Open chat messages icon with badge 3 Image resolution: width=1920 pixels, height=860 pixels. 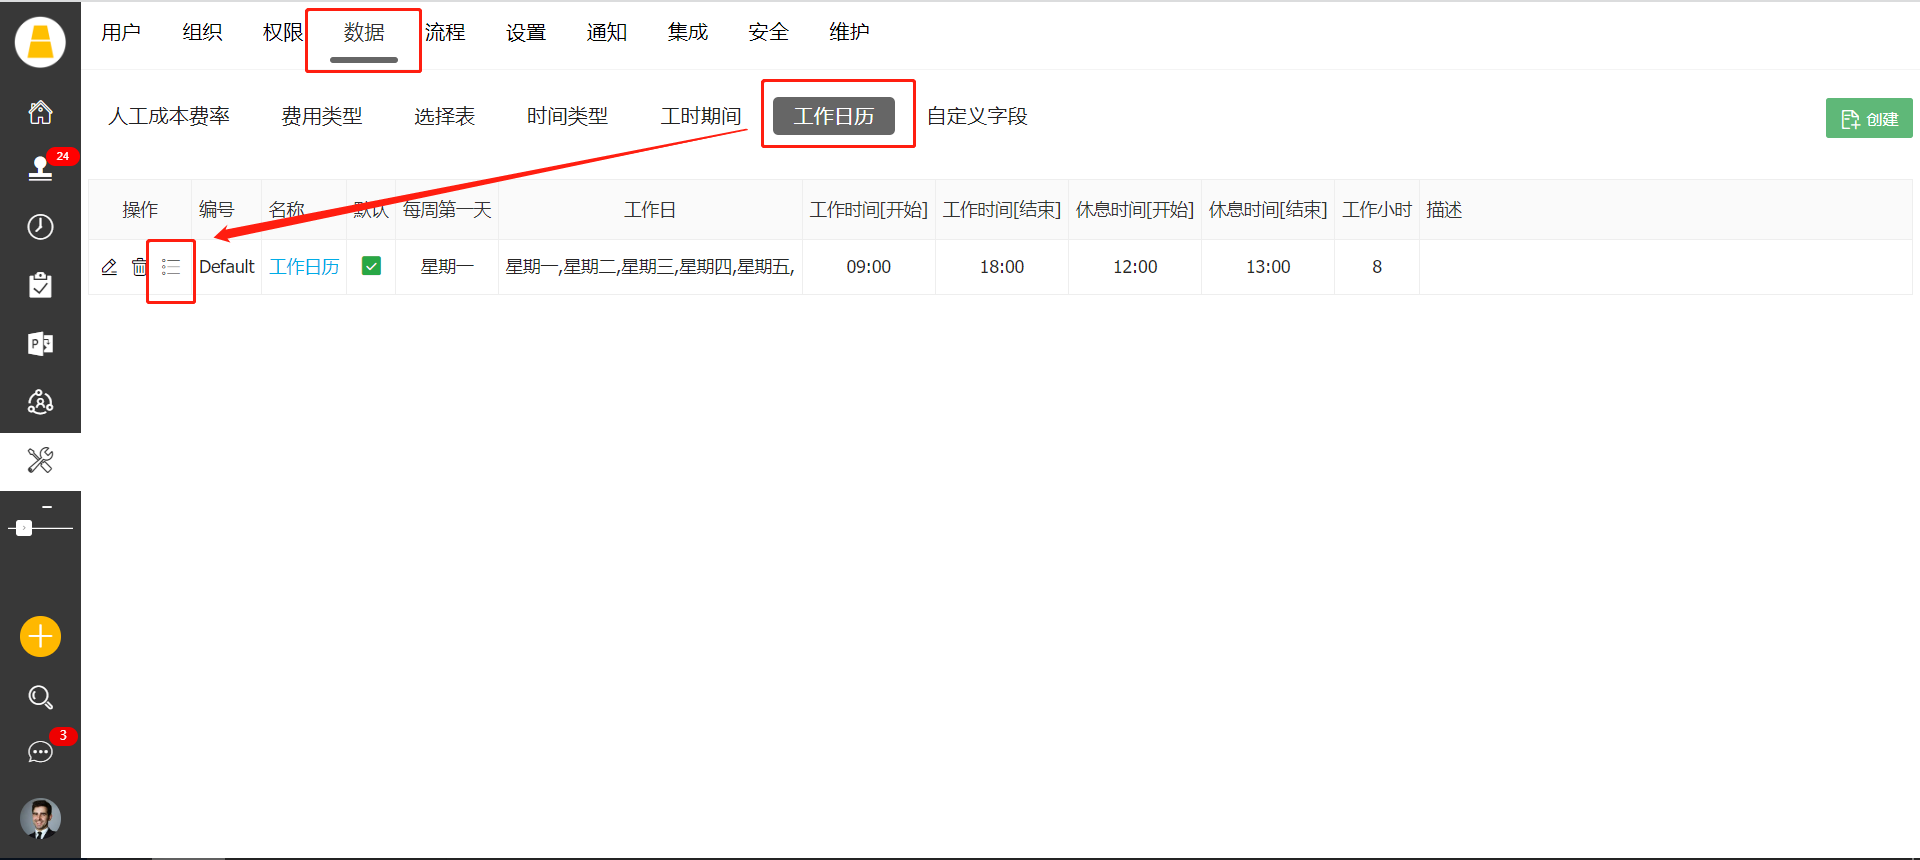40,752
